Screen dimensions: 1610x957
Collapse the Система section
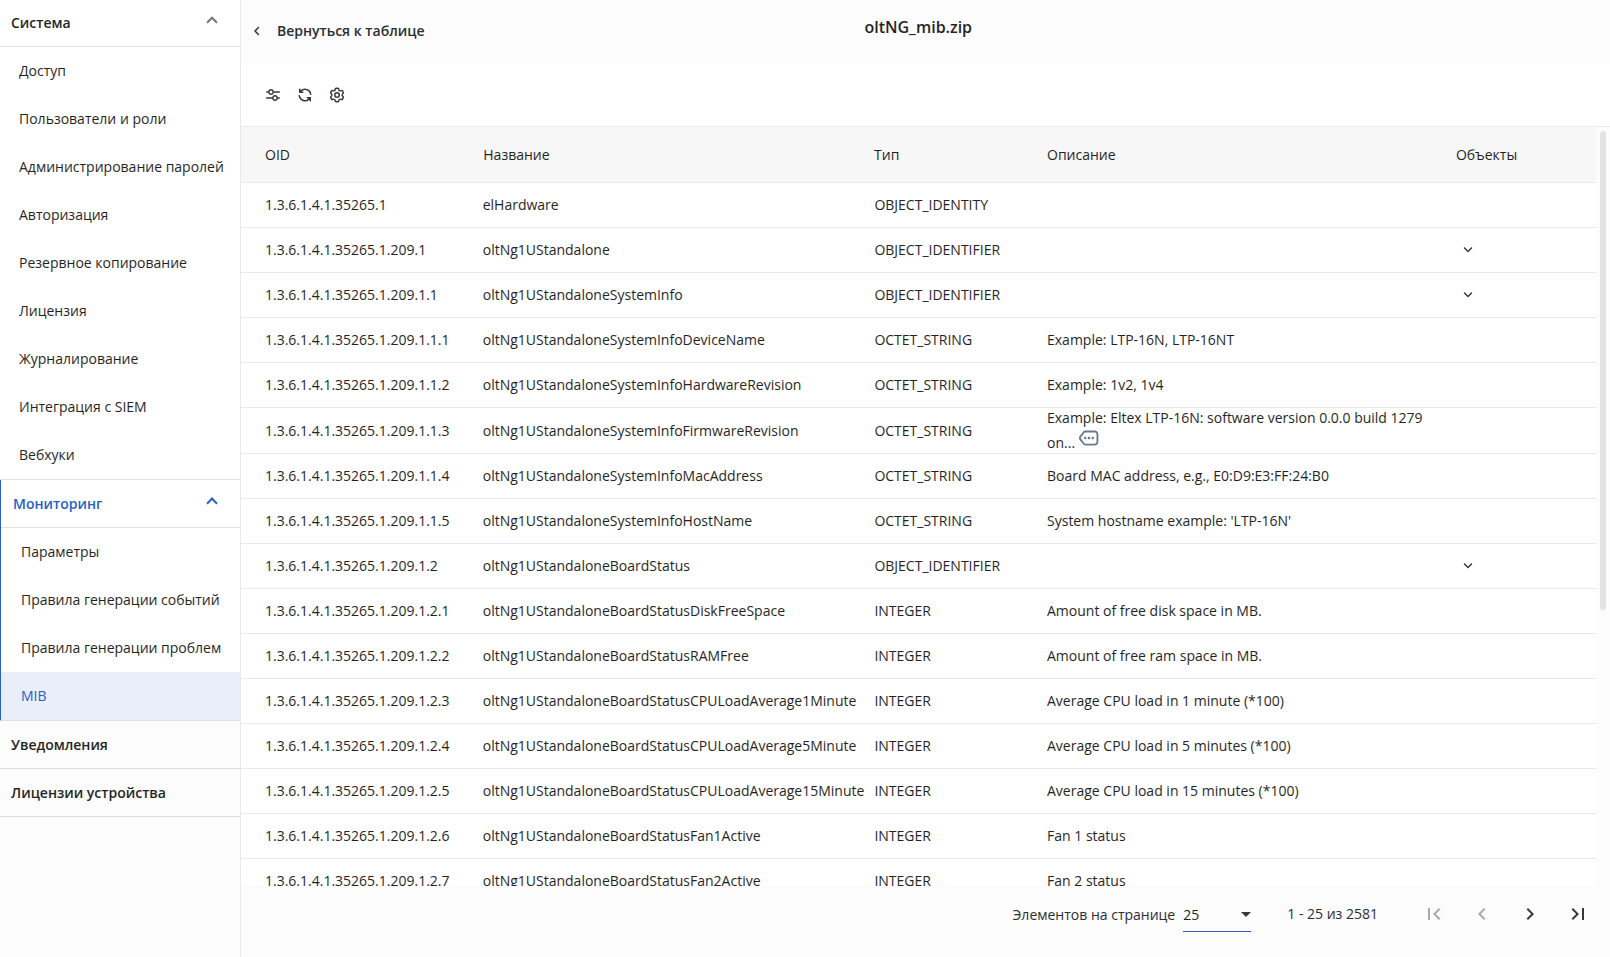211,21
